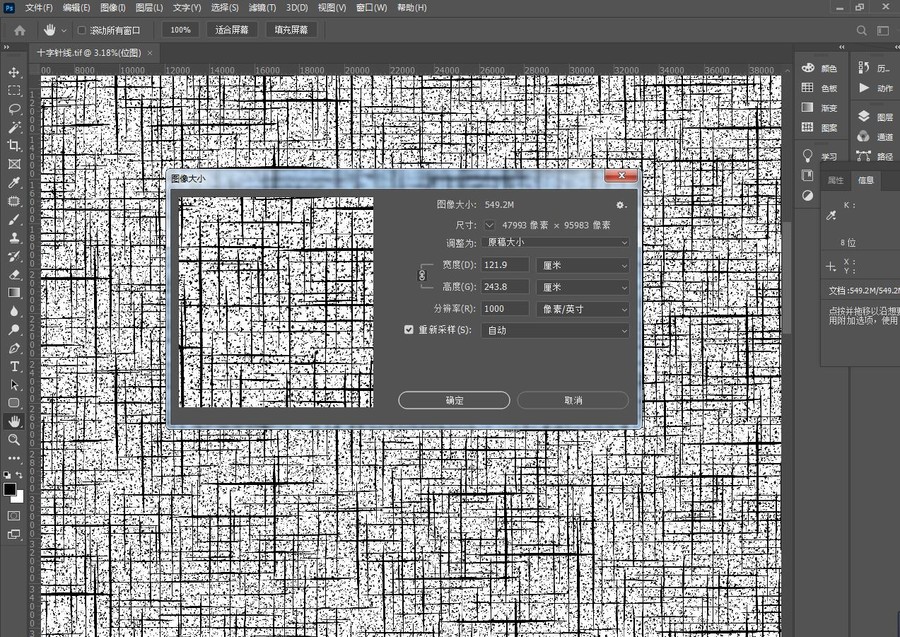Select the Move tool

pyautogui.click(x=14, y=72)
